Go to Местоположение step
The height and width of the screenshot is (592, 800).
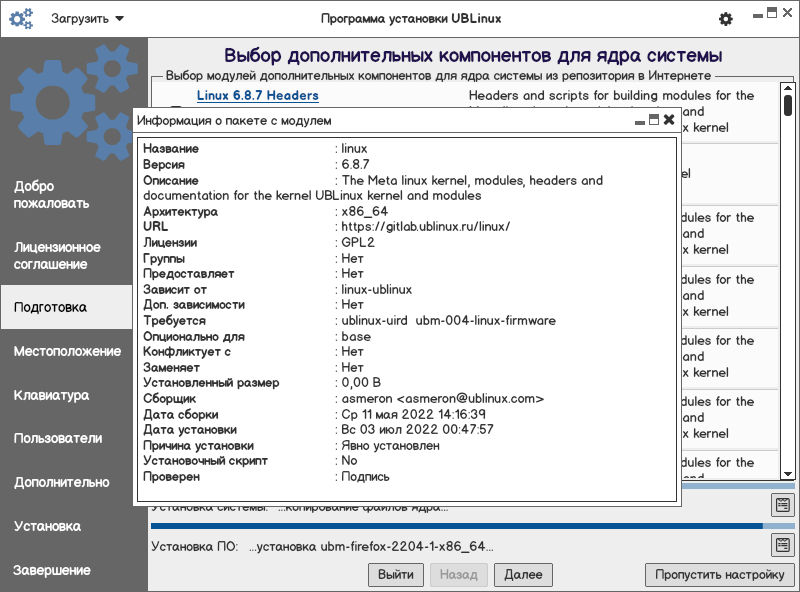66,351
